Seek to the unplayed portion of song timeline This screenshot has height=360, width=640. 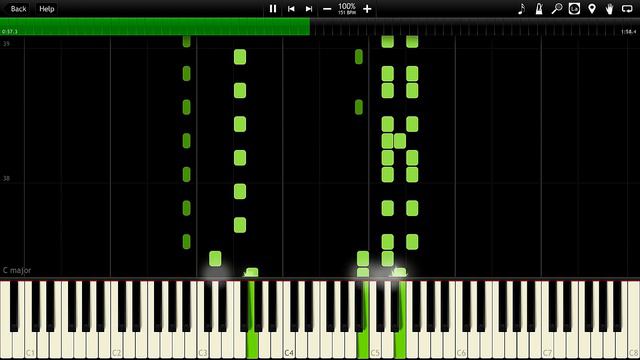[475, 27]
